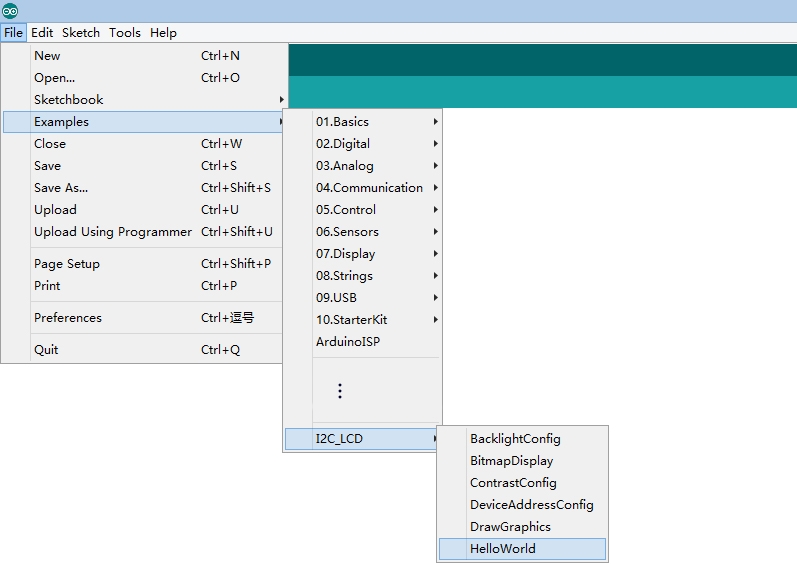Expand the 04.Communication submenu
This screenshot has height=564, width=797.
(369, 188)
